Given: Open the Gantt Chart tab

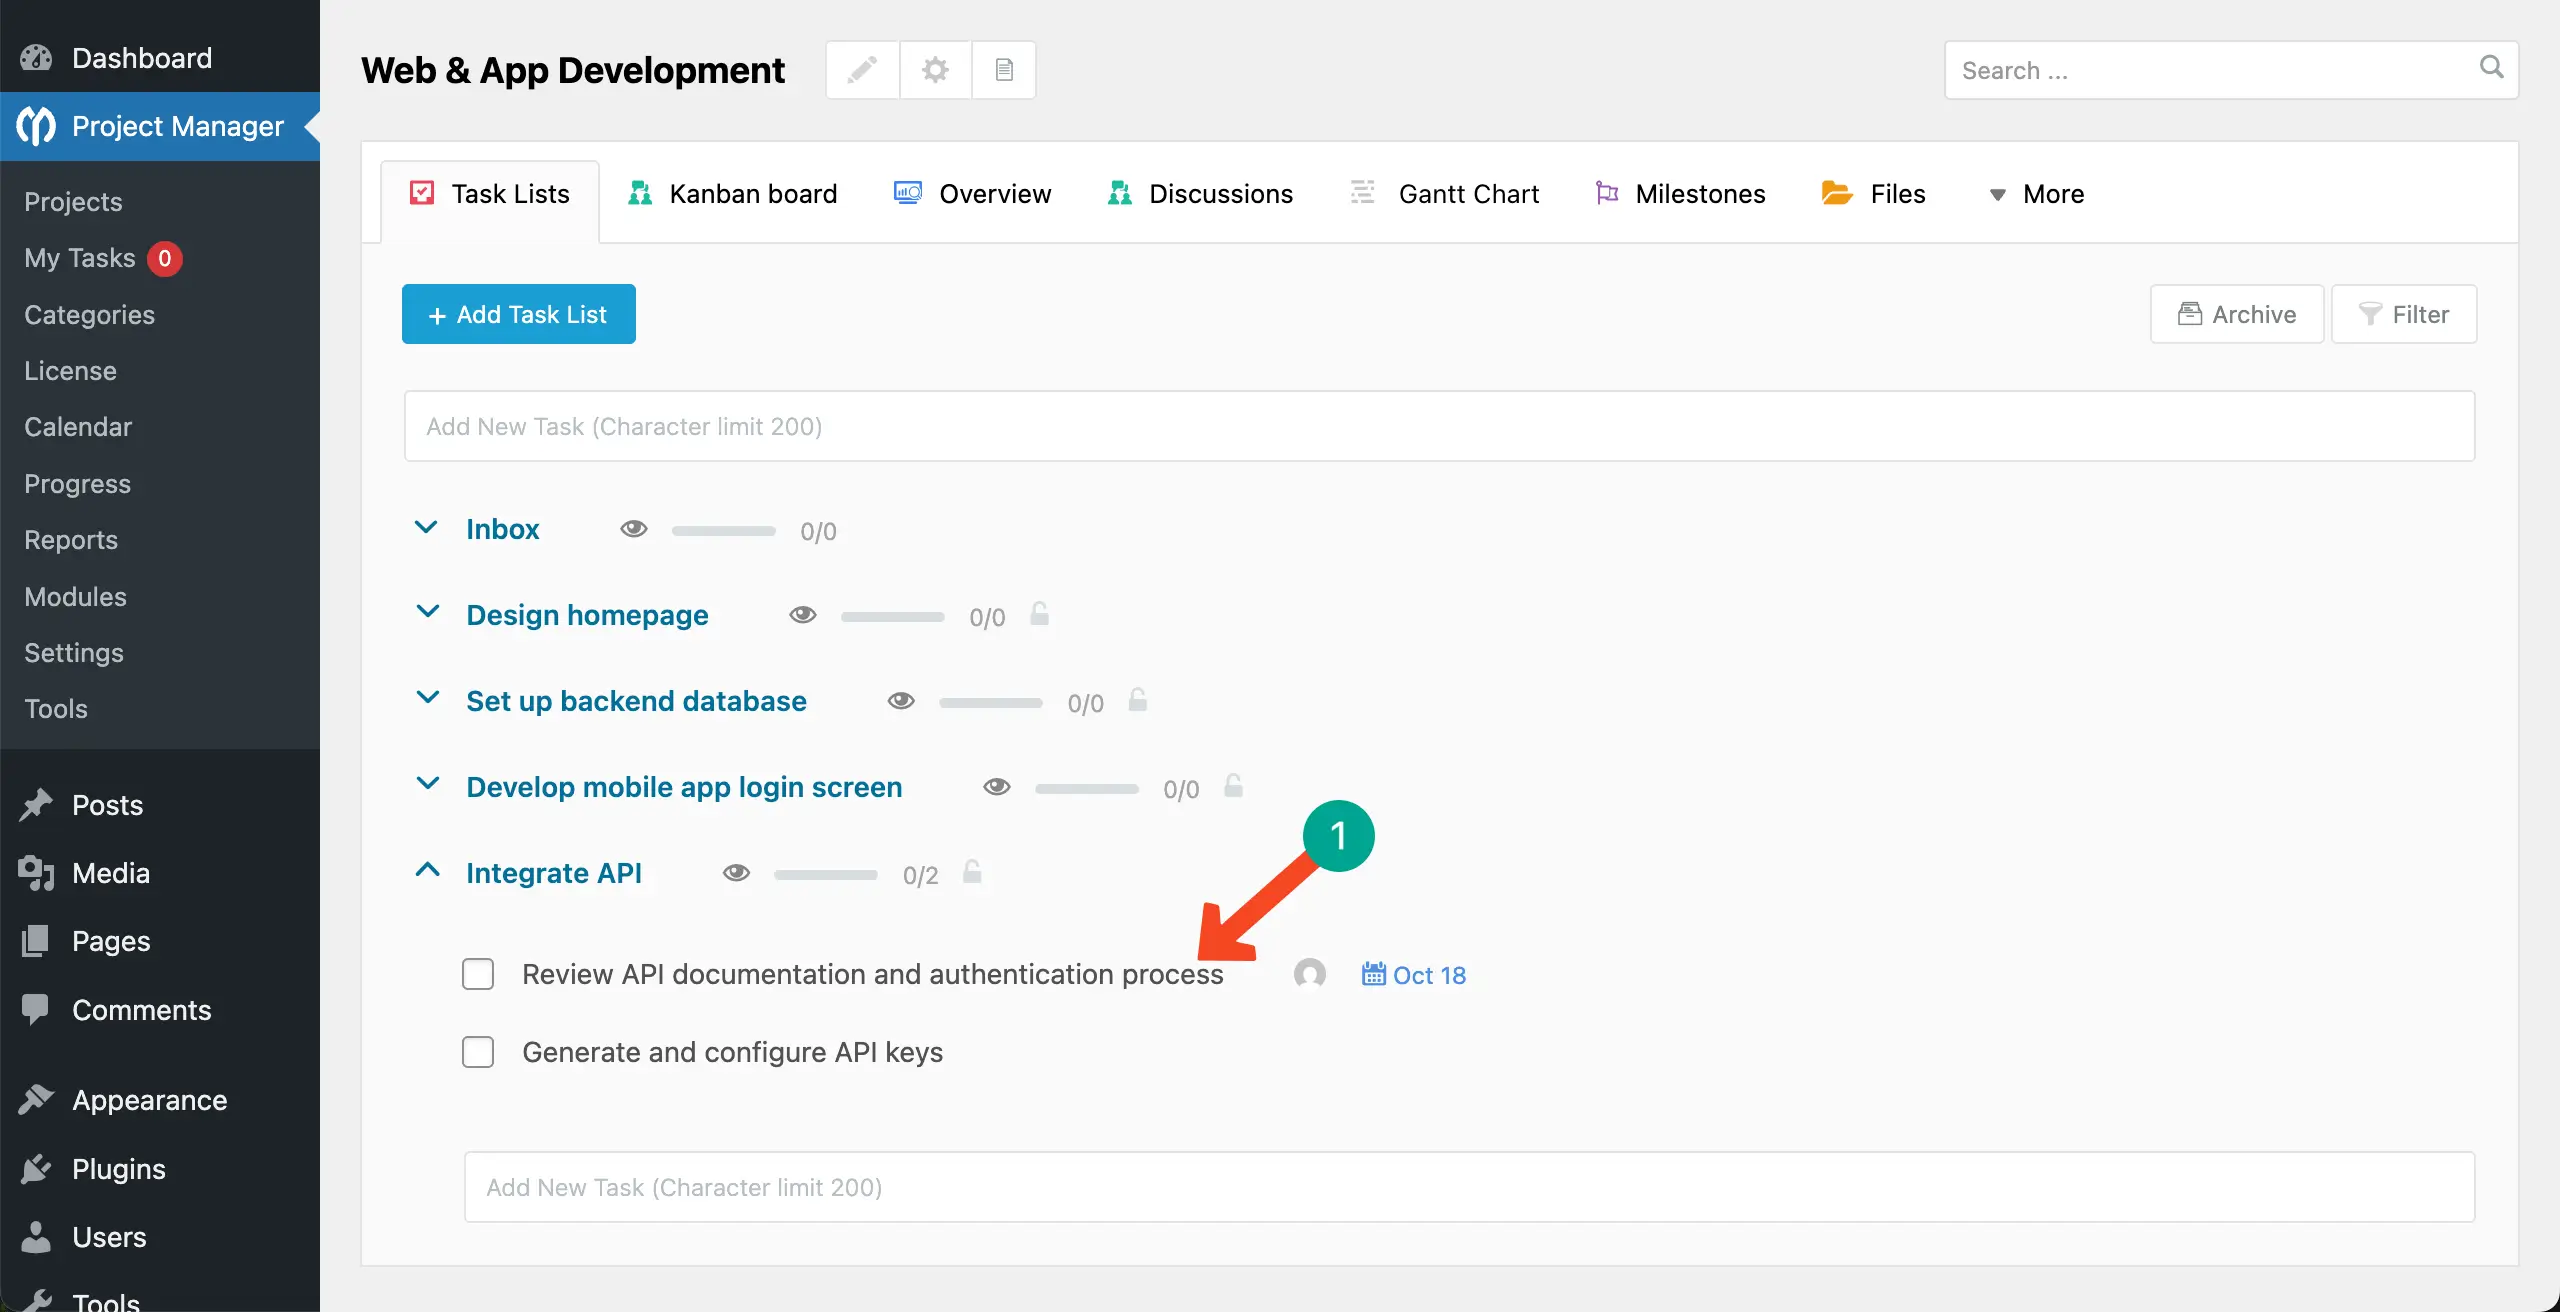Looking at the screenshot, I should (1446, 194).
